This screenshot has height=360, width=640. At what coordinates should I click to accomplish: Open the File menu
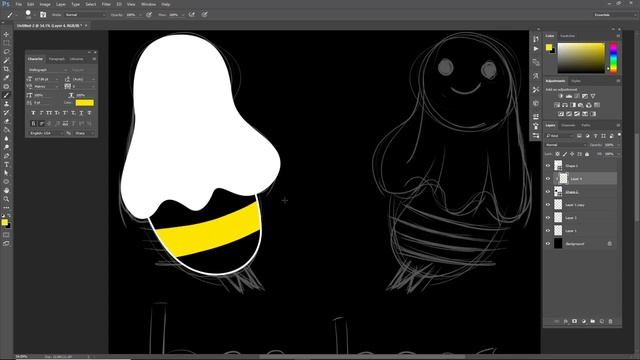point(19,4)
